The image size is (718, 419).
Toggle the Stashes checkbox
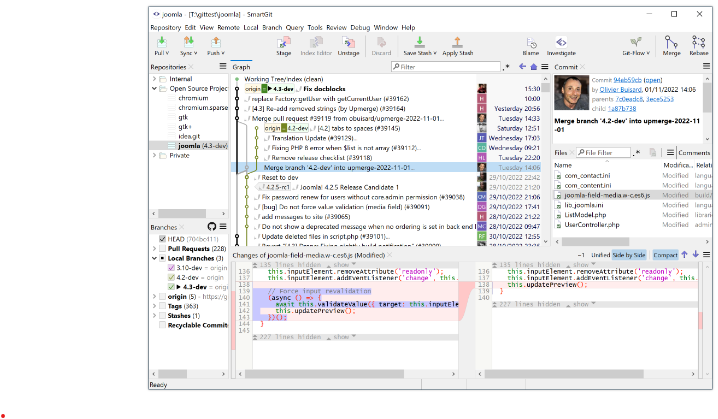coord(162,316)
